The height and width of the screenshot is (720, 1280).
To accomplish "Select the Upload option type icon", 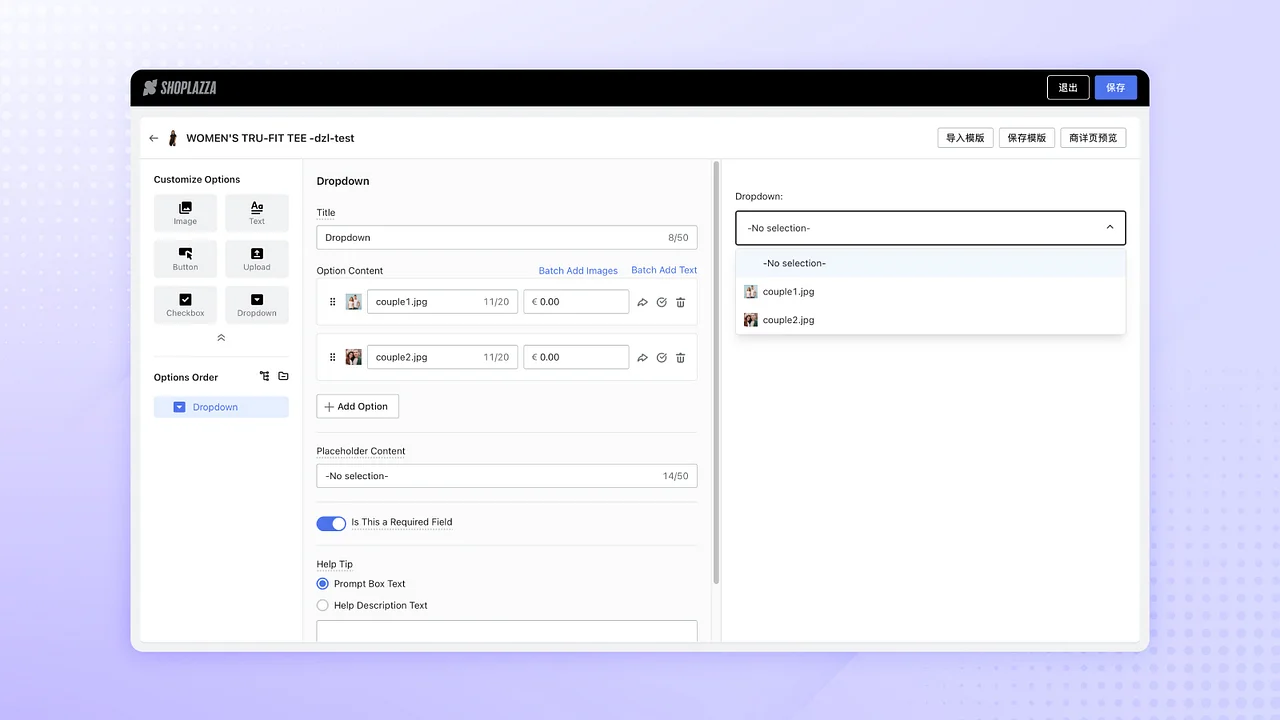I will click(x=257, y=258).
